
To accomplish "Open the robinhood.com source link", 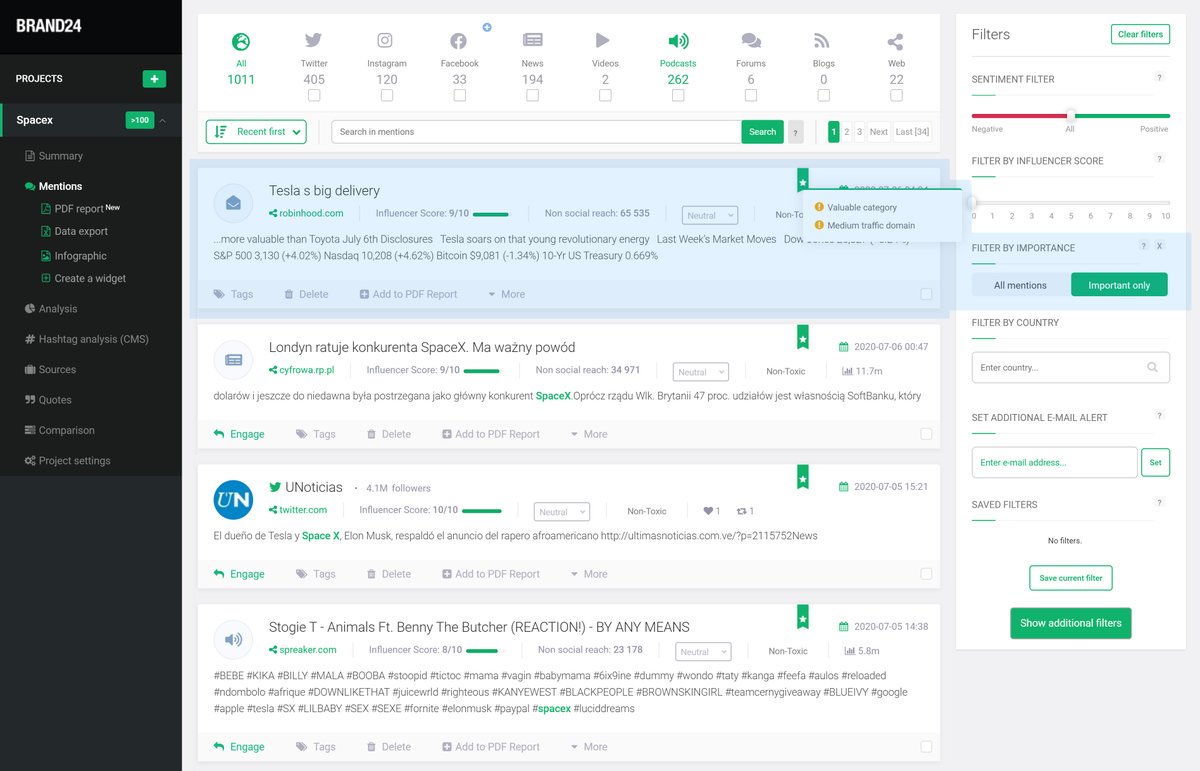I will point(306,213).
